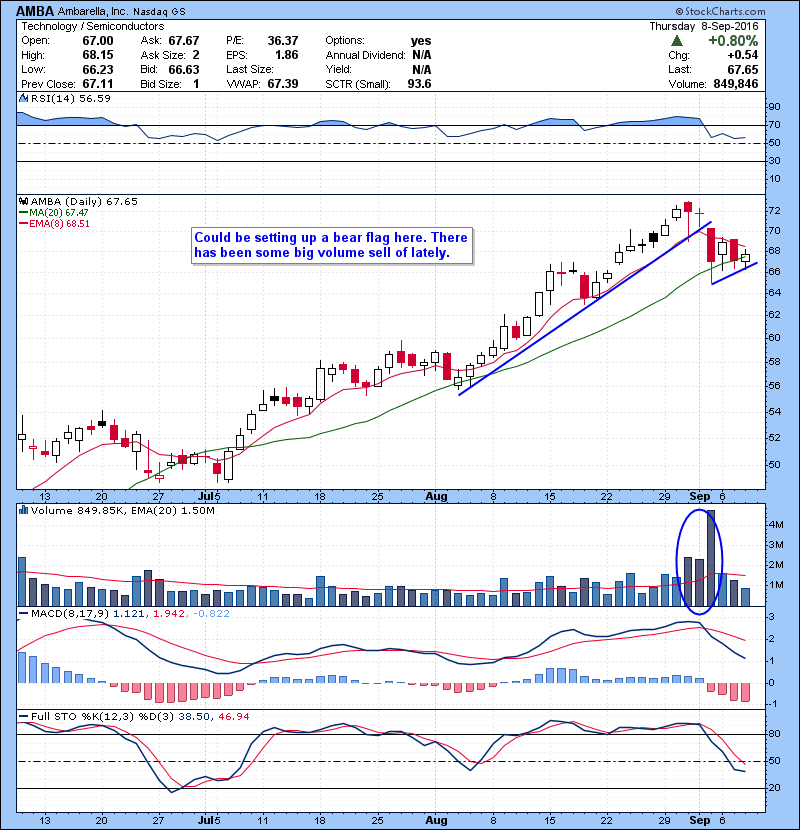Click the blue bear flag annotation text
The width and height of the screenshot is (800, 830).
click(x=331, y=245)
